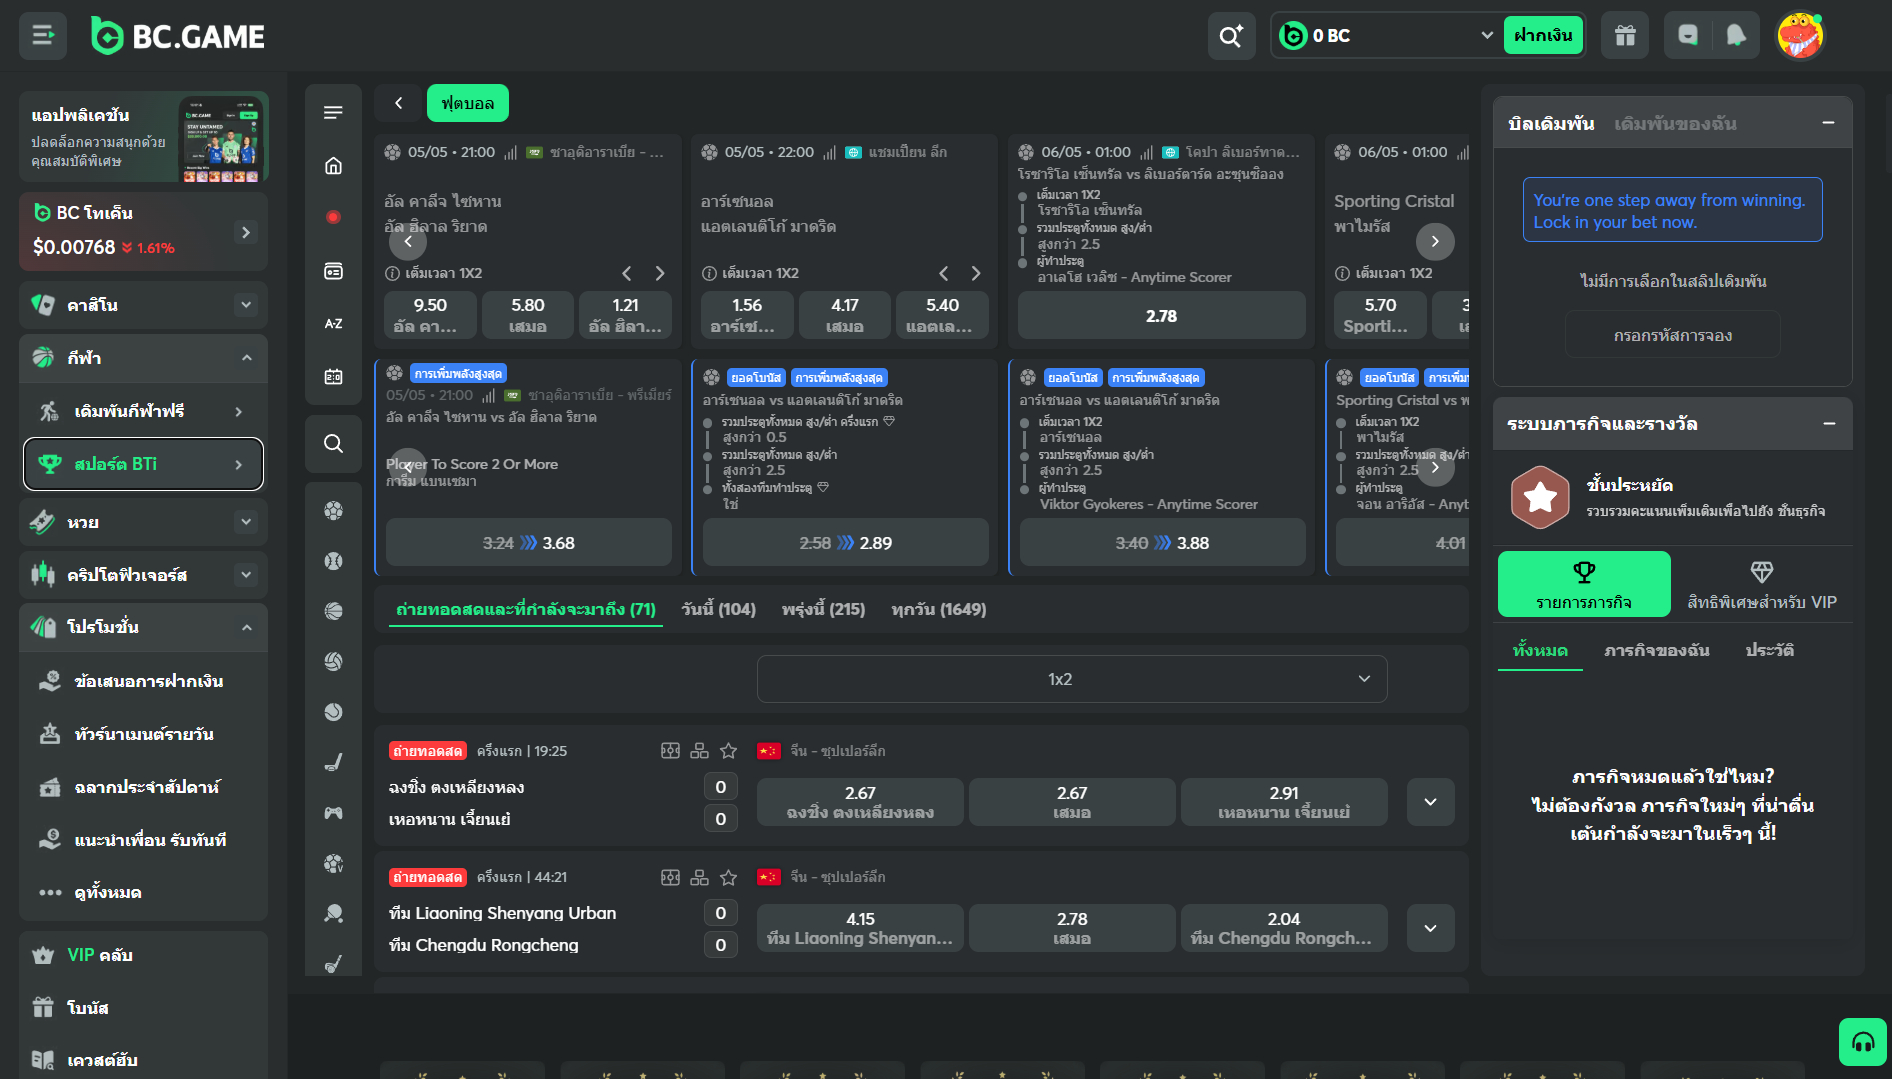Select the football sport icon in sports sidebar

point(333,511)
